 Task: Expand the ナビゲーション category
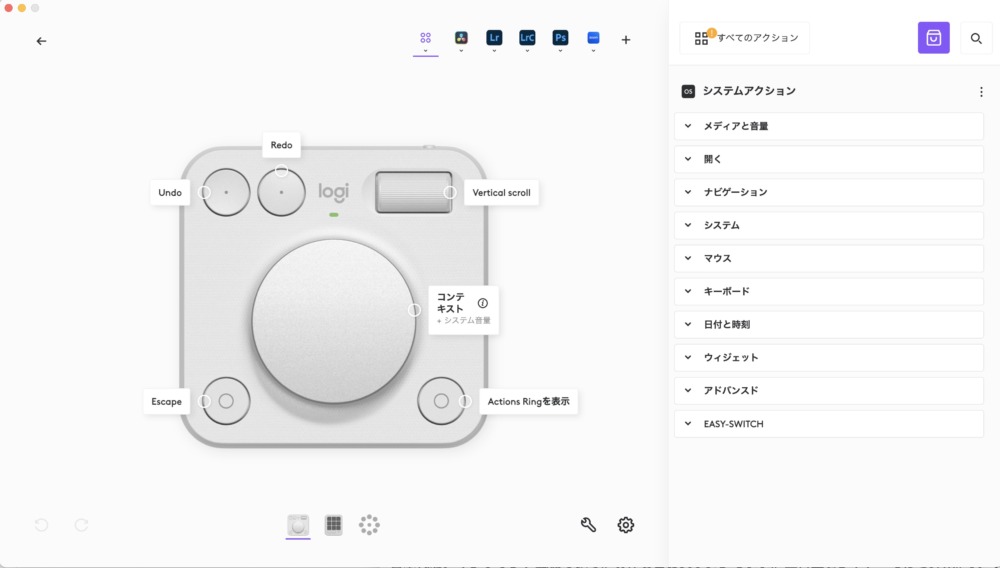point(829,192)
